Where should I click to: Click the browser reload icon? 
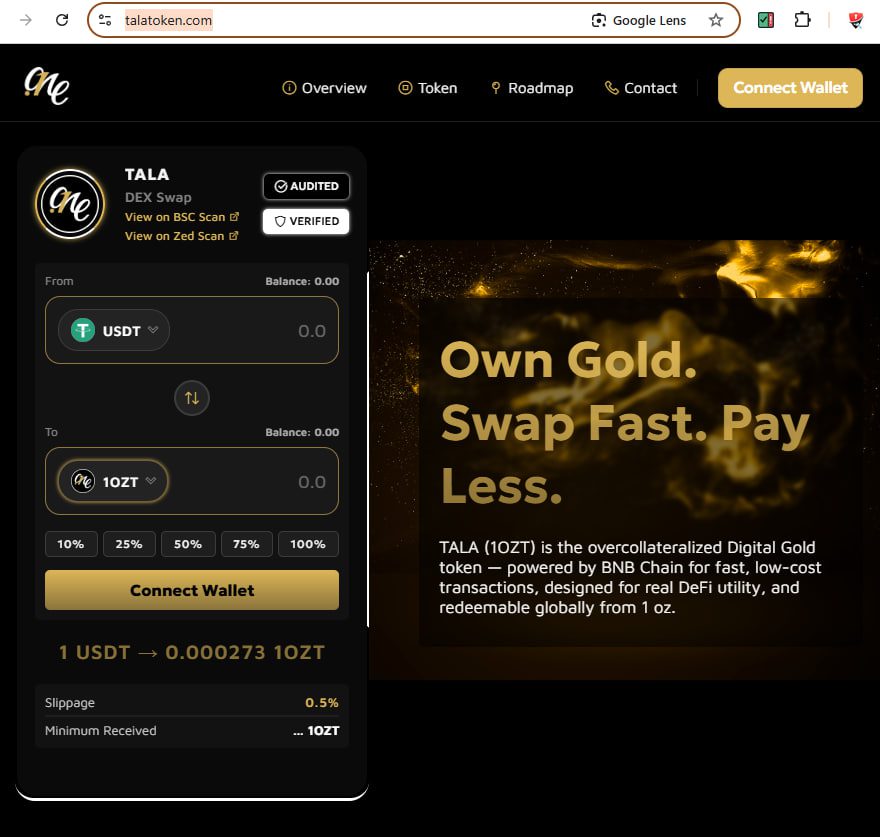click(x=62, y=20)
